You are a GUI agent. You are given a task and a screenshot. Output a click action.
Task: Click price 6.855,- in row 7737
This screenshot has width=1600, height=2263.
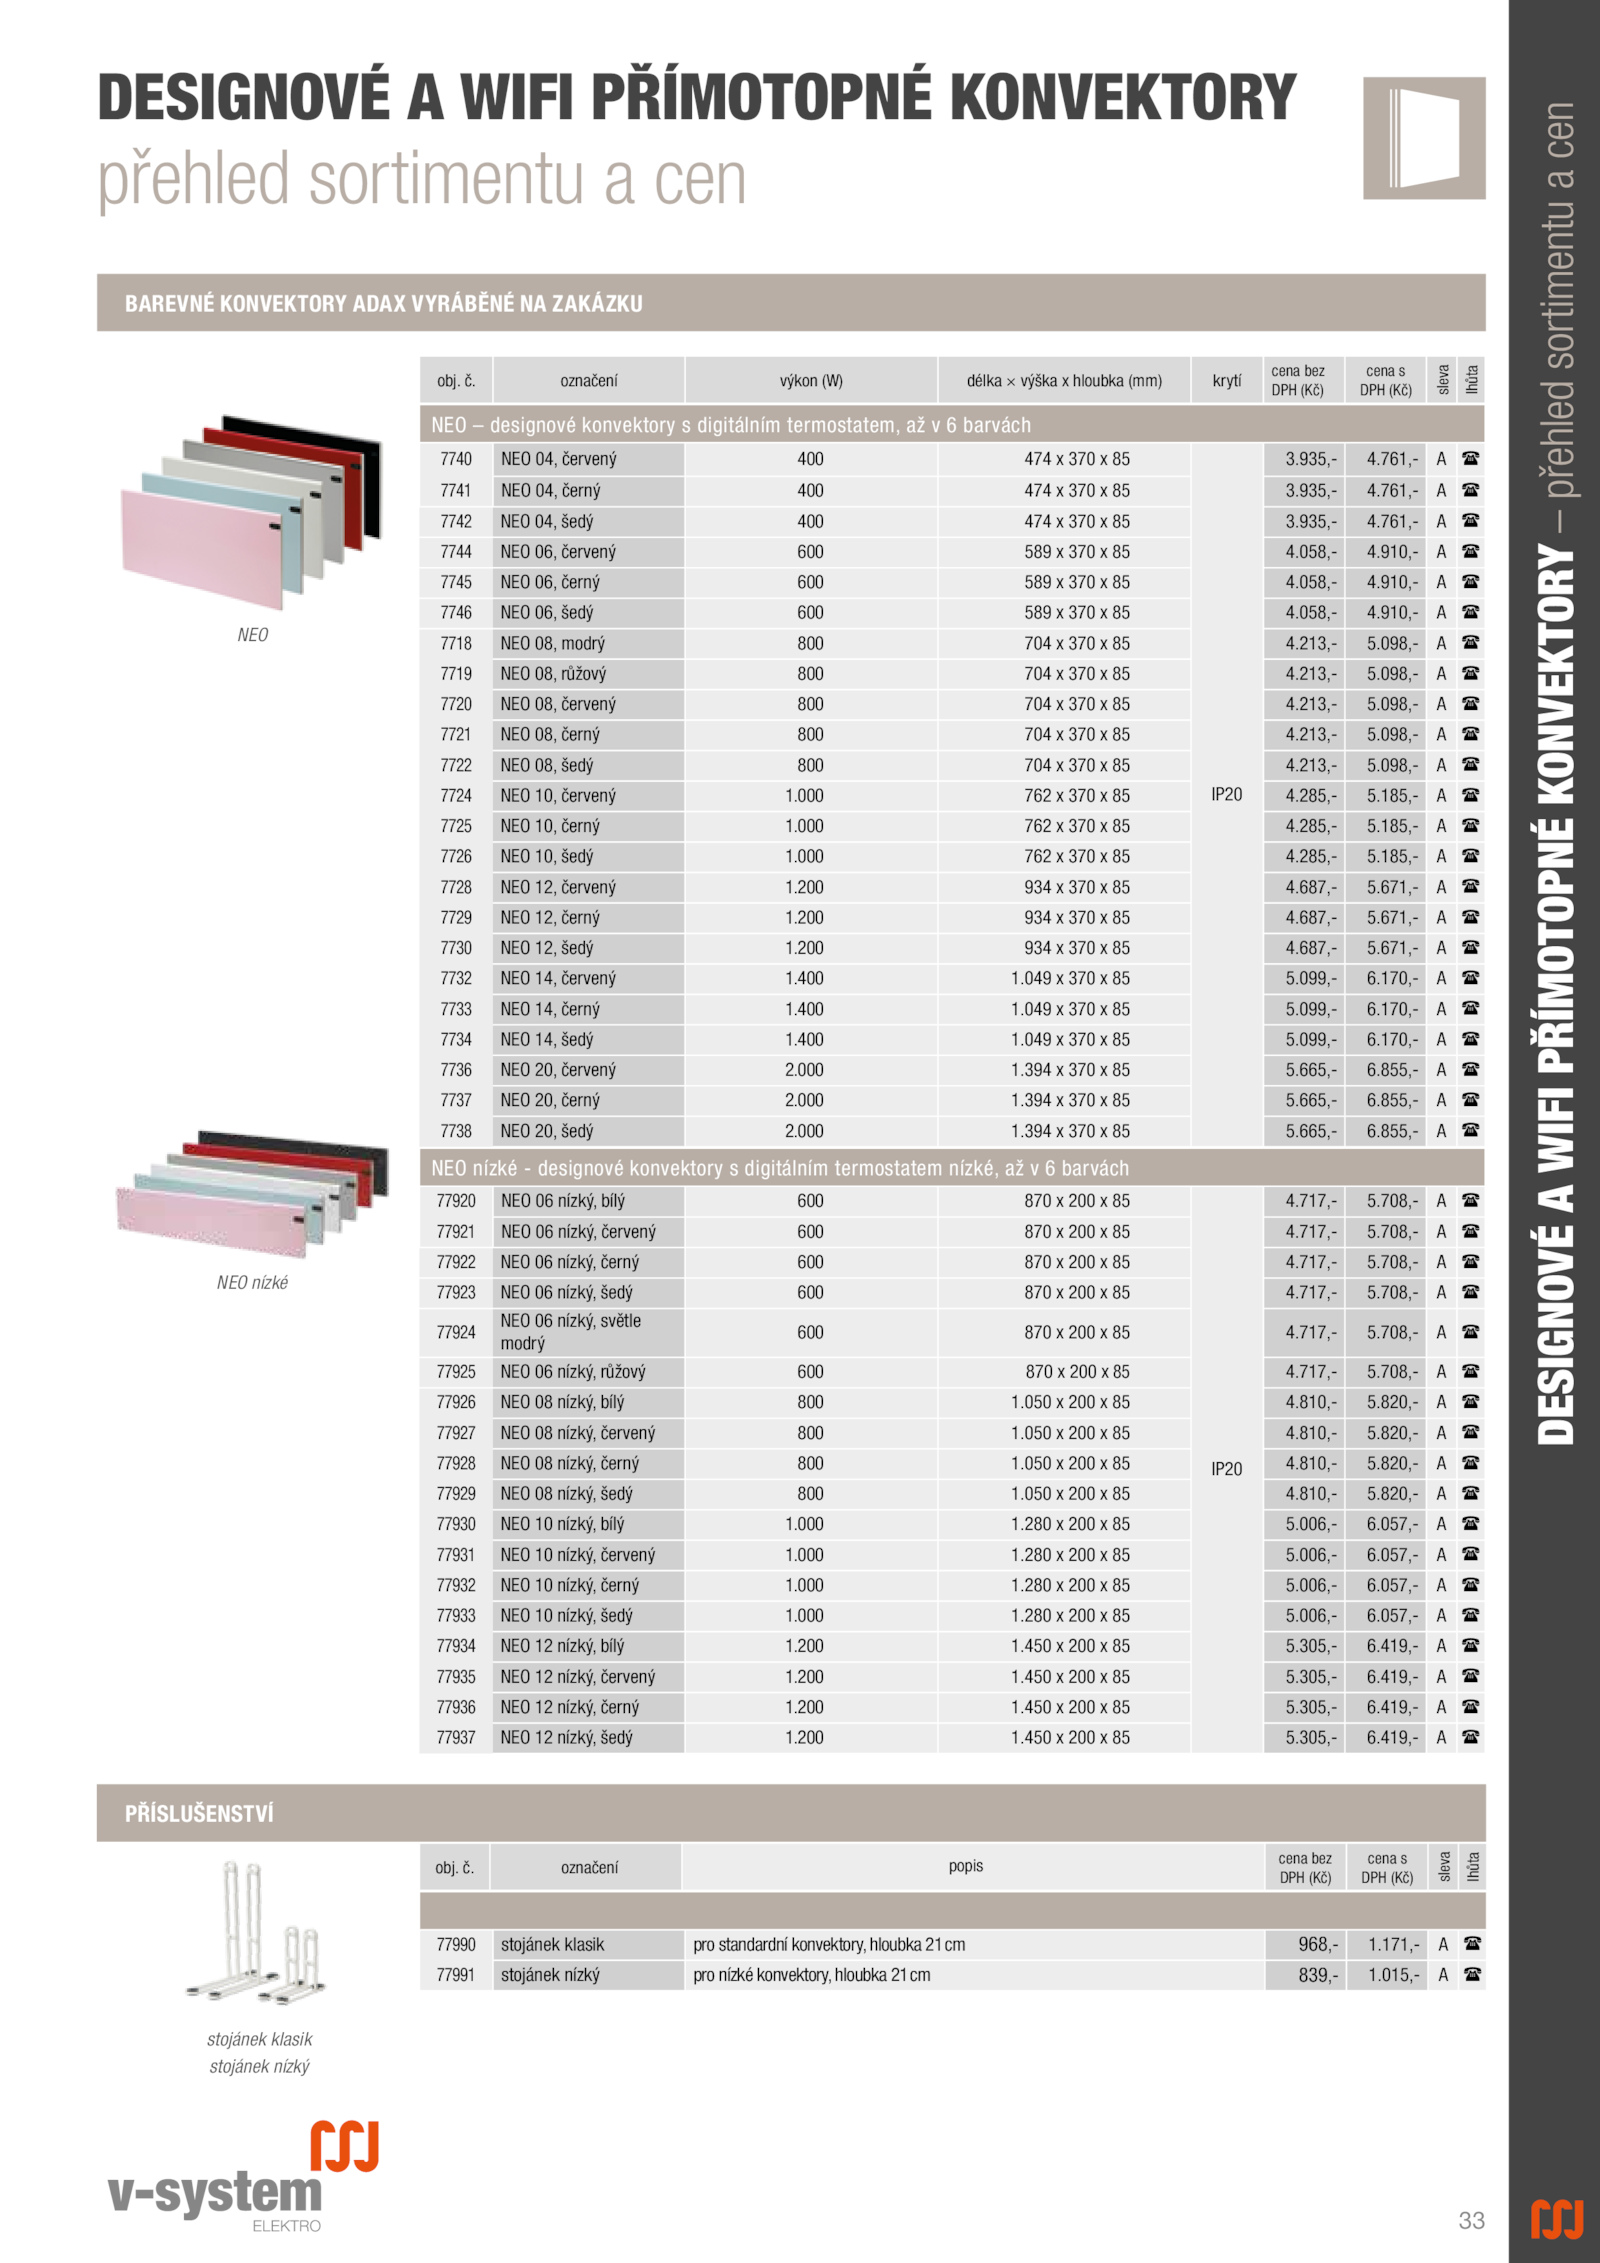(x=1393, y=1099)
